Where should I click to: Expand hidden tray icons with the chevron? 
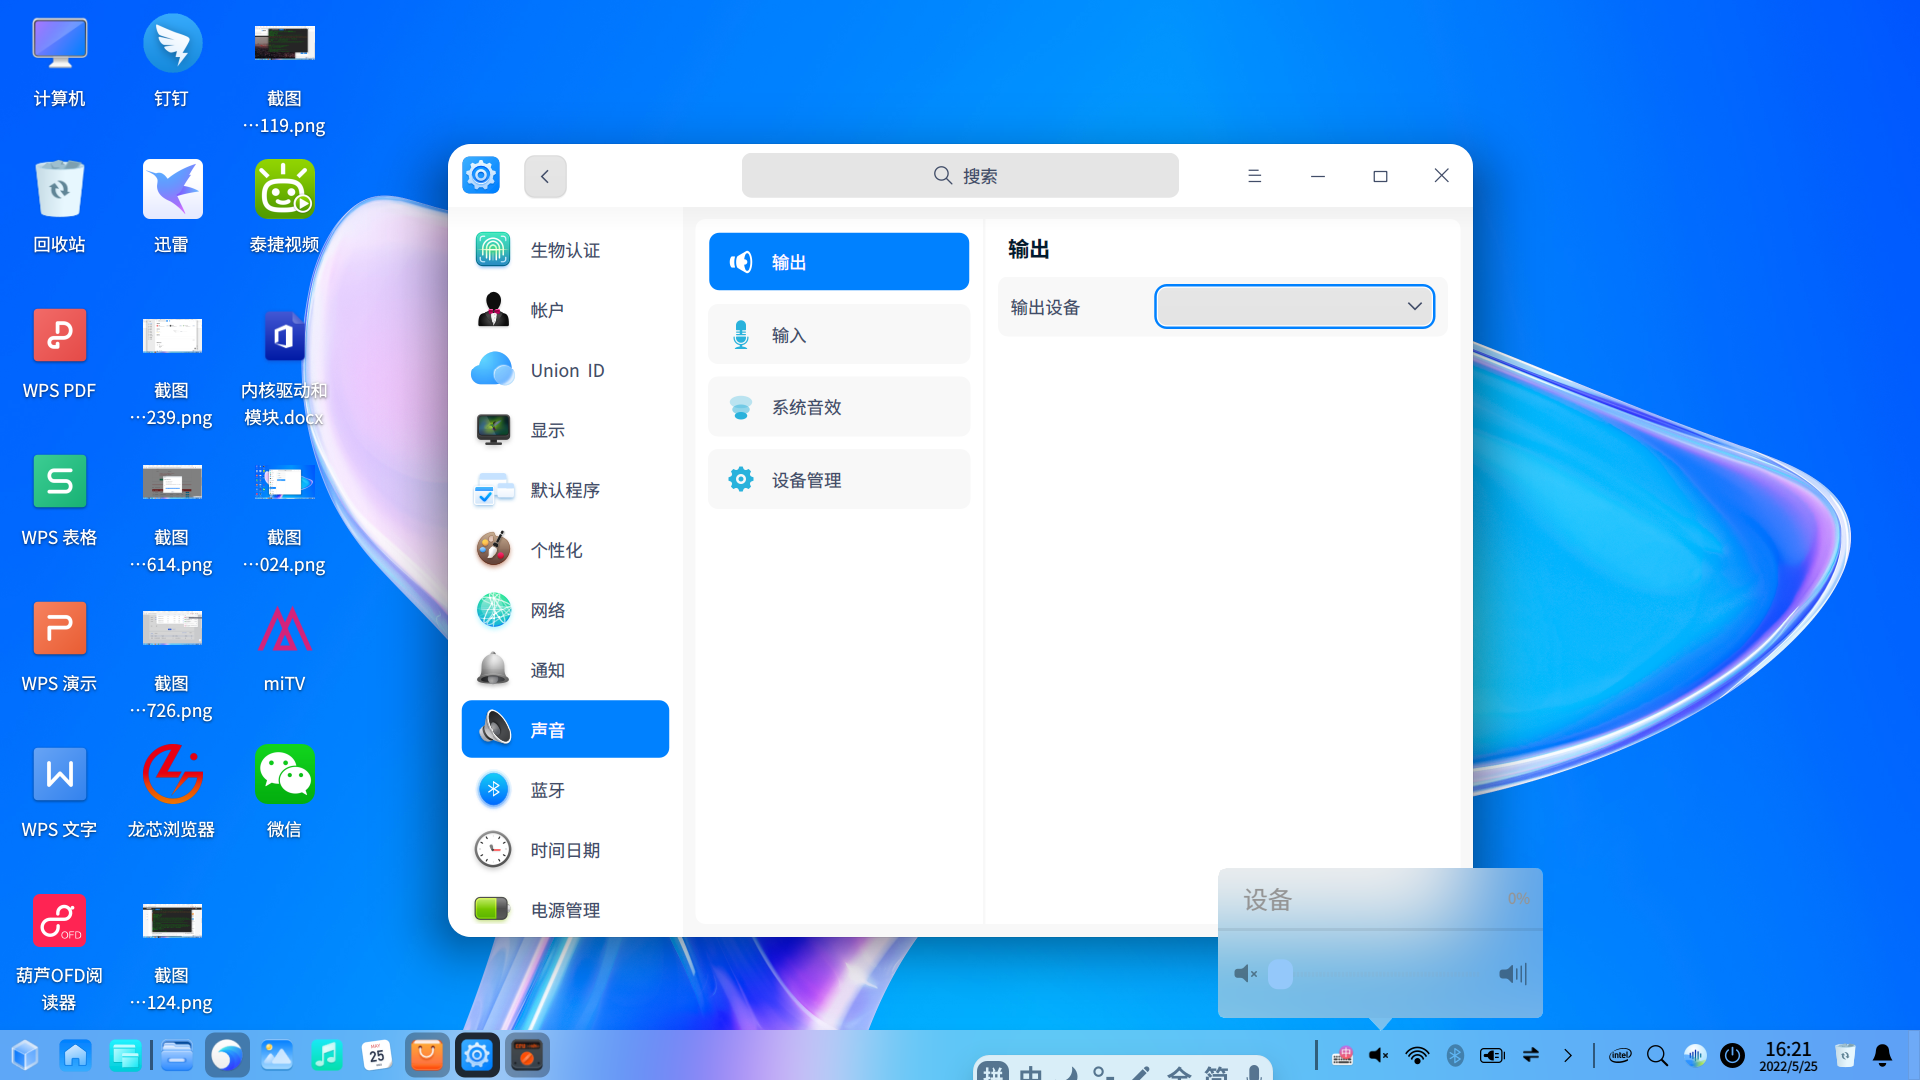(x=1567, y=1054)
